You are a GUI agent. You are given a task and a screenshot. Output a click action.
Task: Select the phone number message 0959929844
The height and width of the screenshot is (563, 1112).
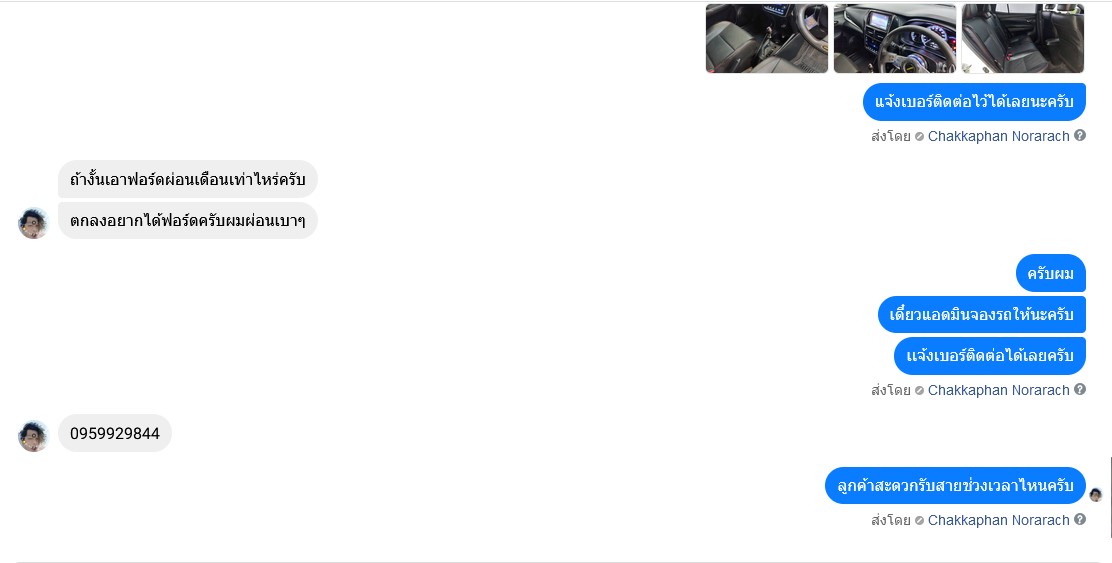click(115, 433)
